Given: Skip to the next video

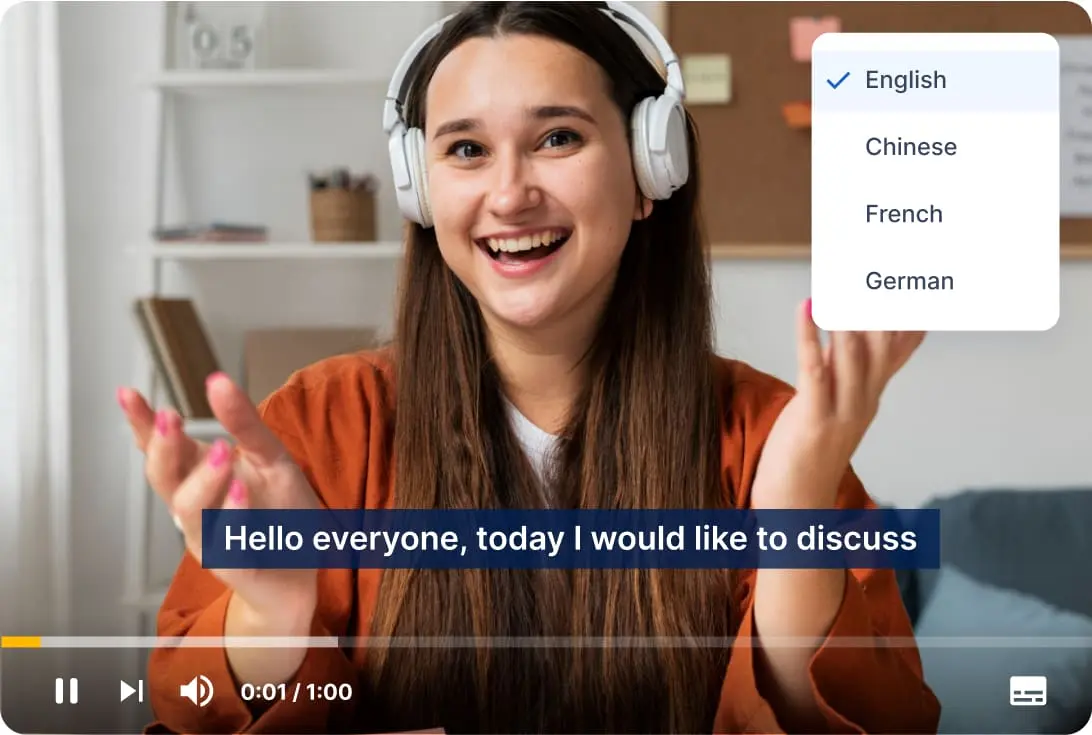Looking at the screenshot, I should 132,691.
